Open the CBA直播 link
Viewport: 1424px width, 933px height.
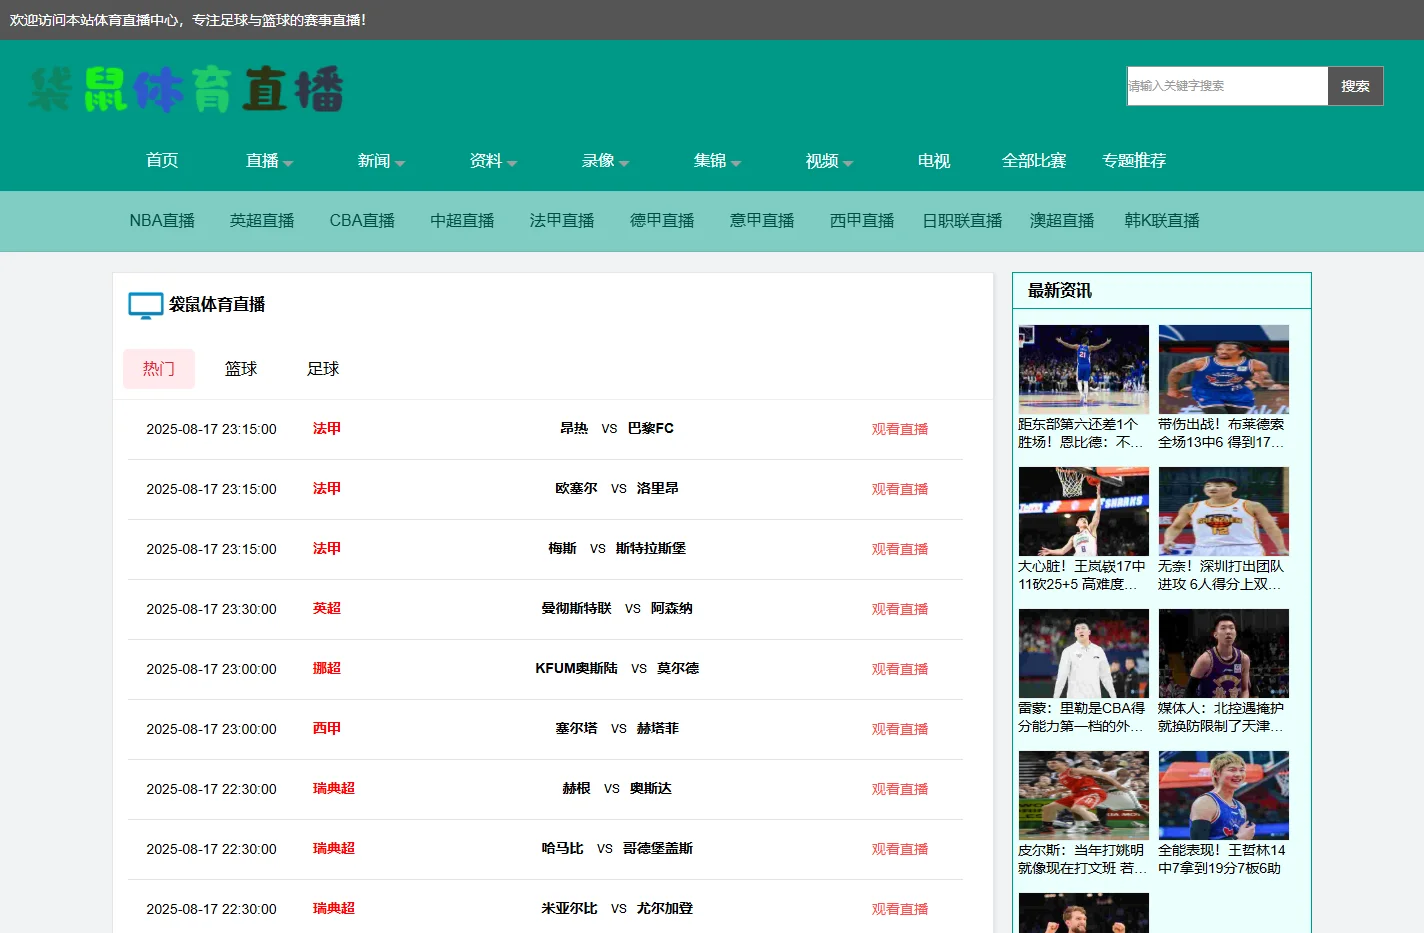click(x=362, y=221)
